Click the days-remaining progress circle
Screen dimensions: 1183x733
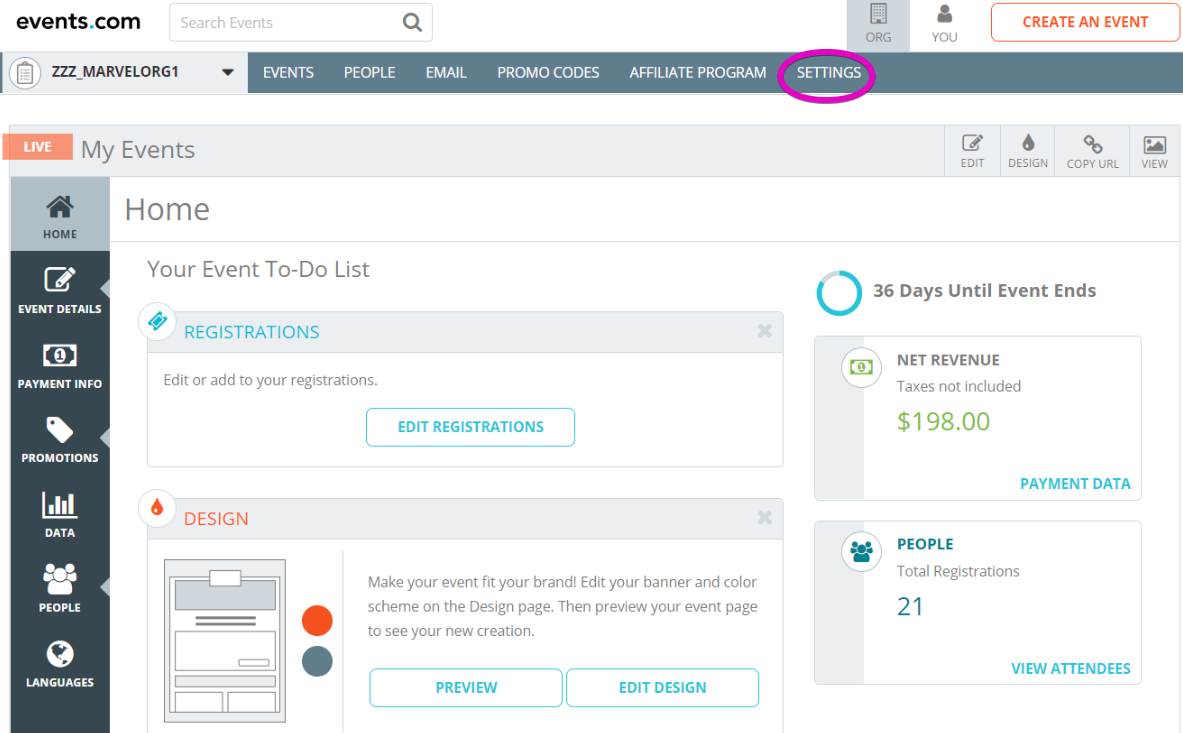pyautogui.click(x=839, y=293)
